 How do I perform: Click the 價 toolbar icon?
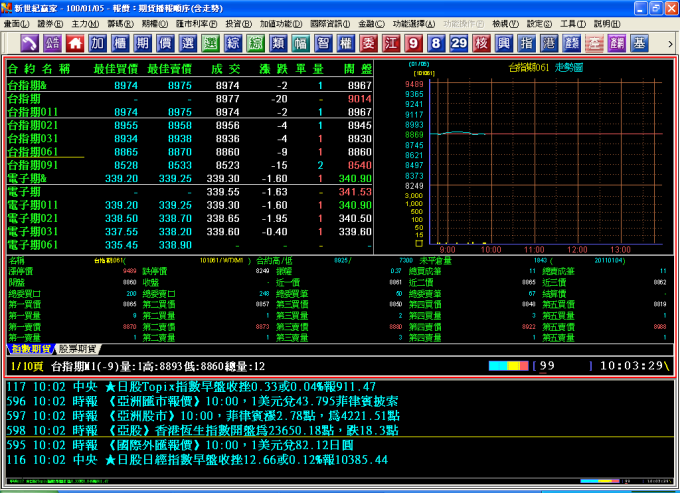[165, 43]
